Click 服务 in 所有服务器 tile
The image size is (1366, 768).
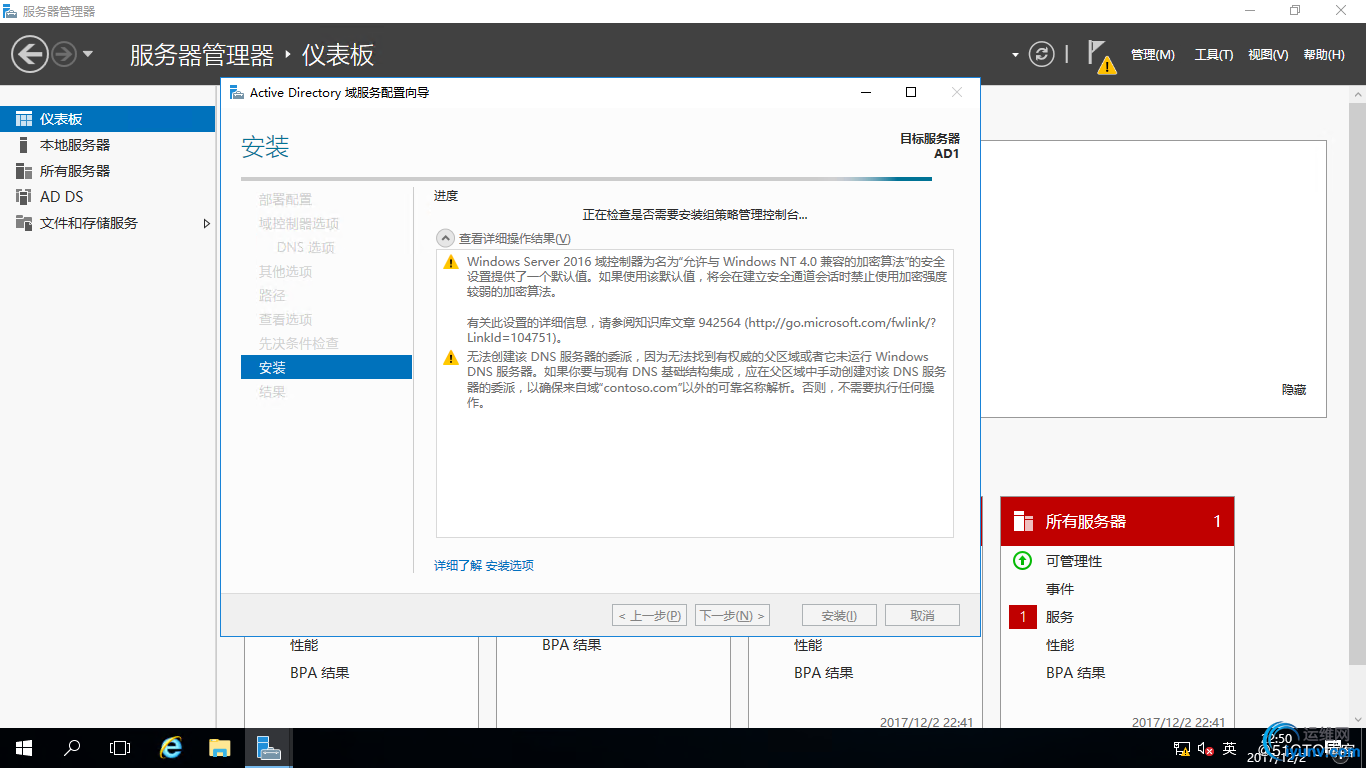coord(1060,617)
